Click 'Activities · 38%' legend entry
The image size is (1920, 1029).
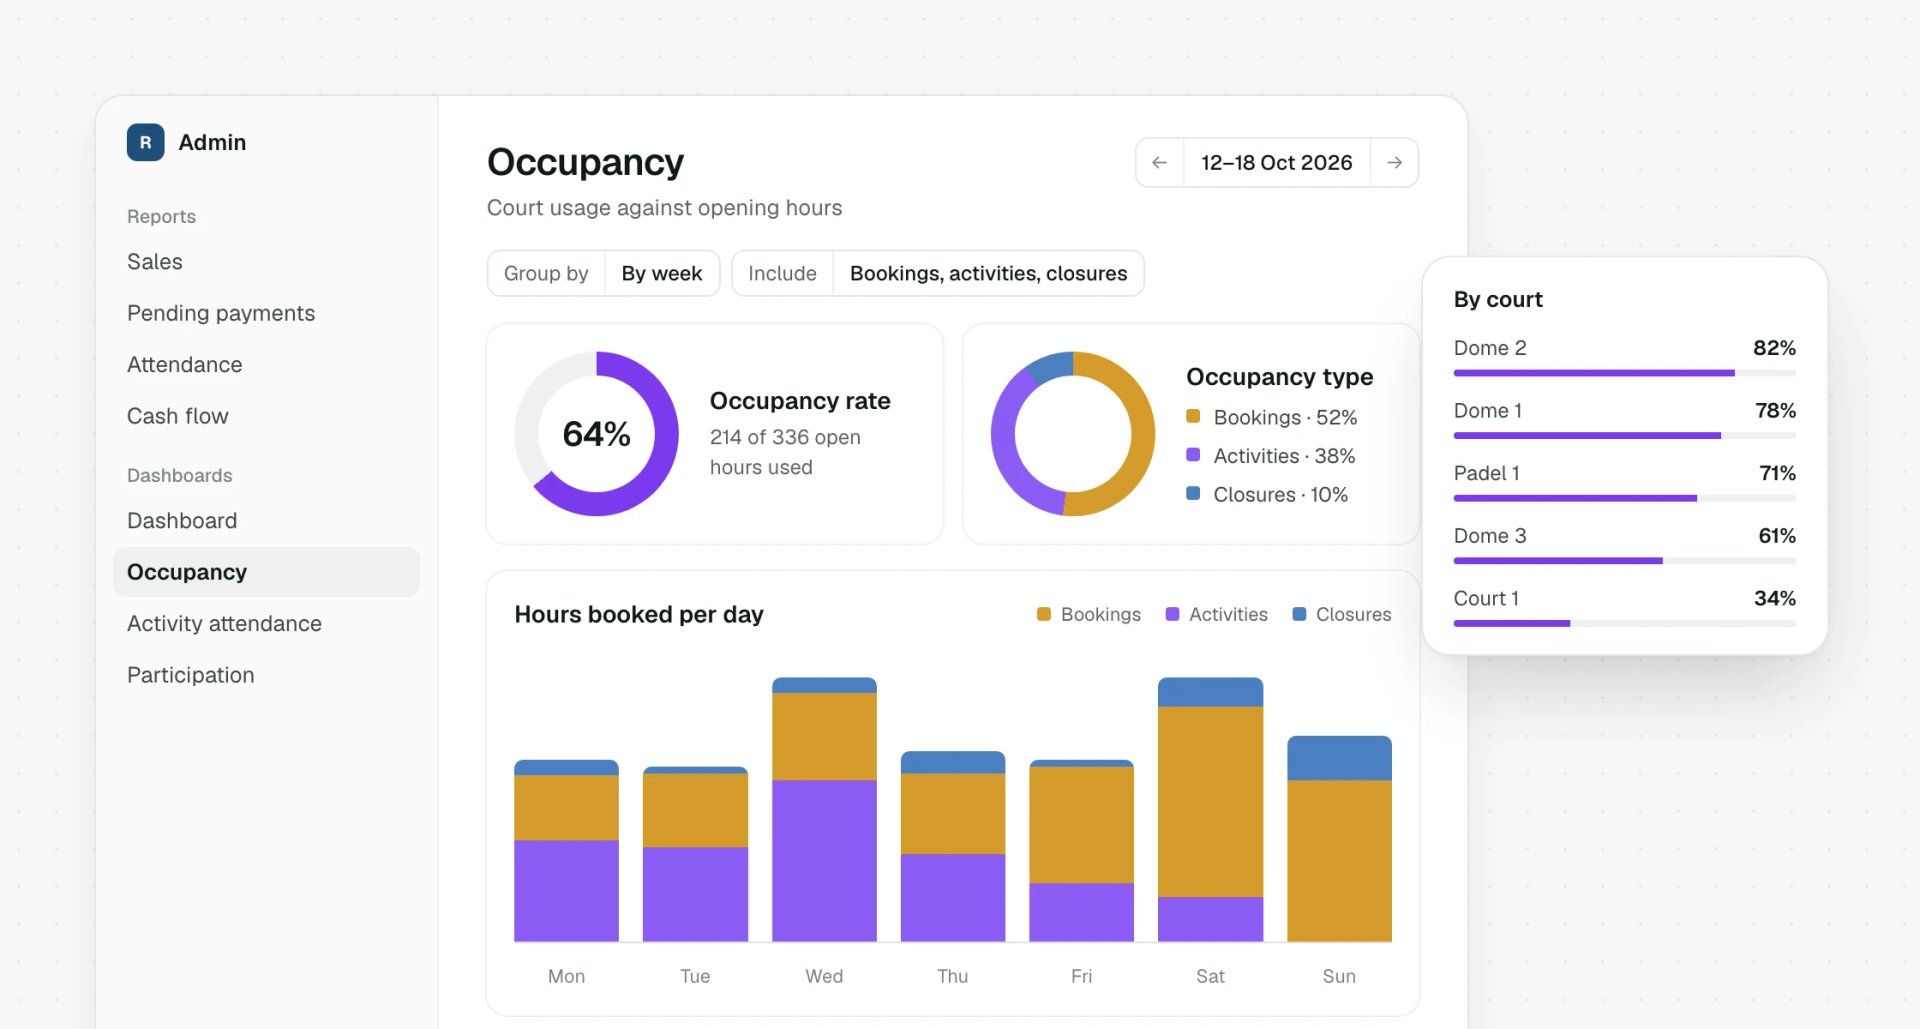click(1271, 456)
